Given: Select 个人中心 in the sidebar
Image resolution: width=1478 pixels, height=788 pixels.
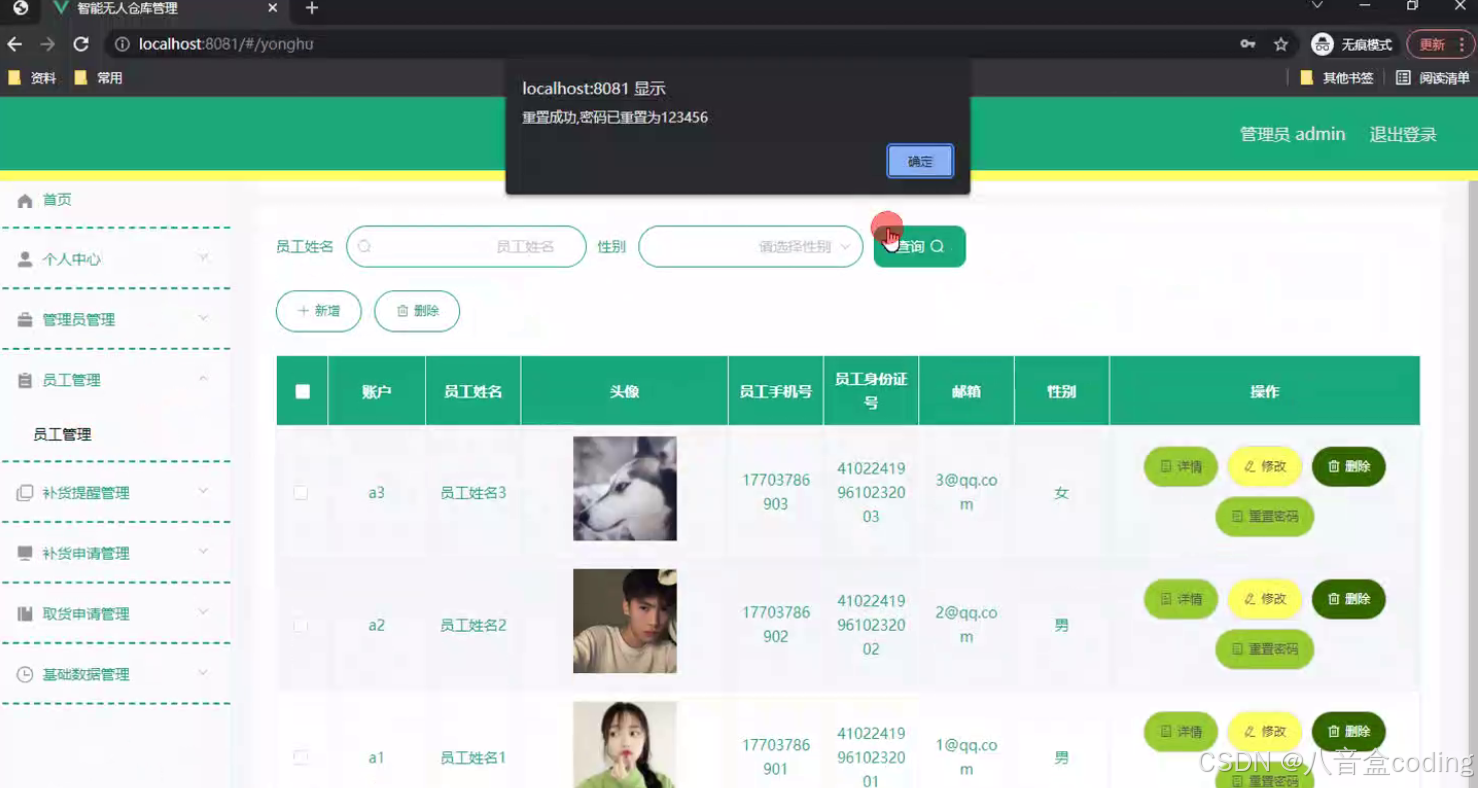Looking at the screenshot, I should [x=71, y=259].
